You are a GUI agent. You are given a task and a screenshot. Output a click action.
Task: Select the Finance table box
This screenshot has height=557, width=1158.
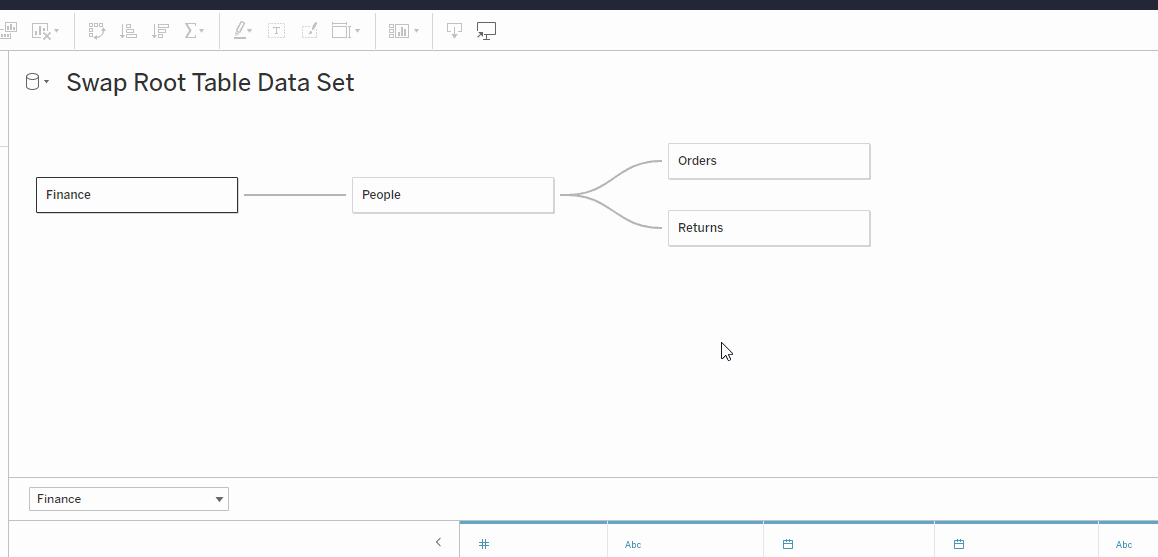point(137,195)
